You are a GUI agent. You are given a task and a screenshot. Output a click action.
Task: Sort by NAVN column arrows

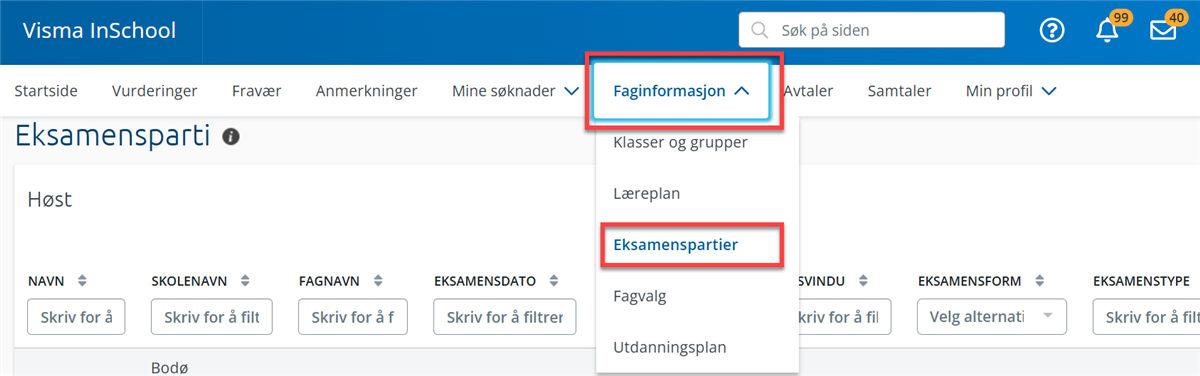point(83,280)
